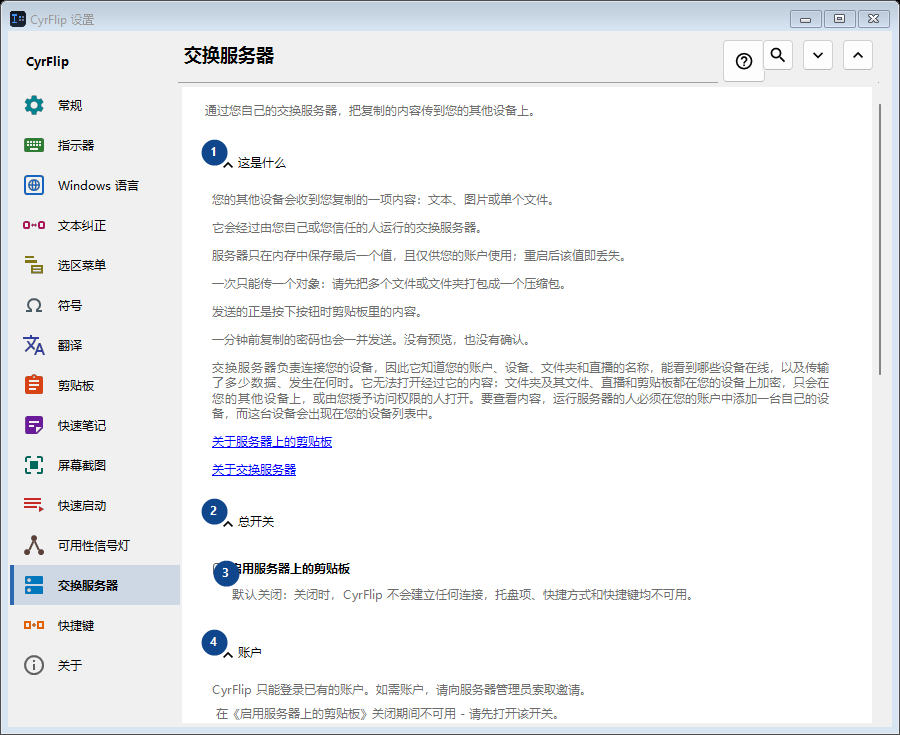Click the 关于 info icon

(34, 665)
